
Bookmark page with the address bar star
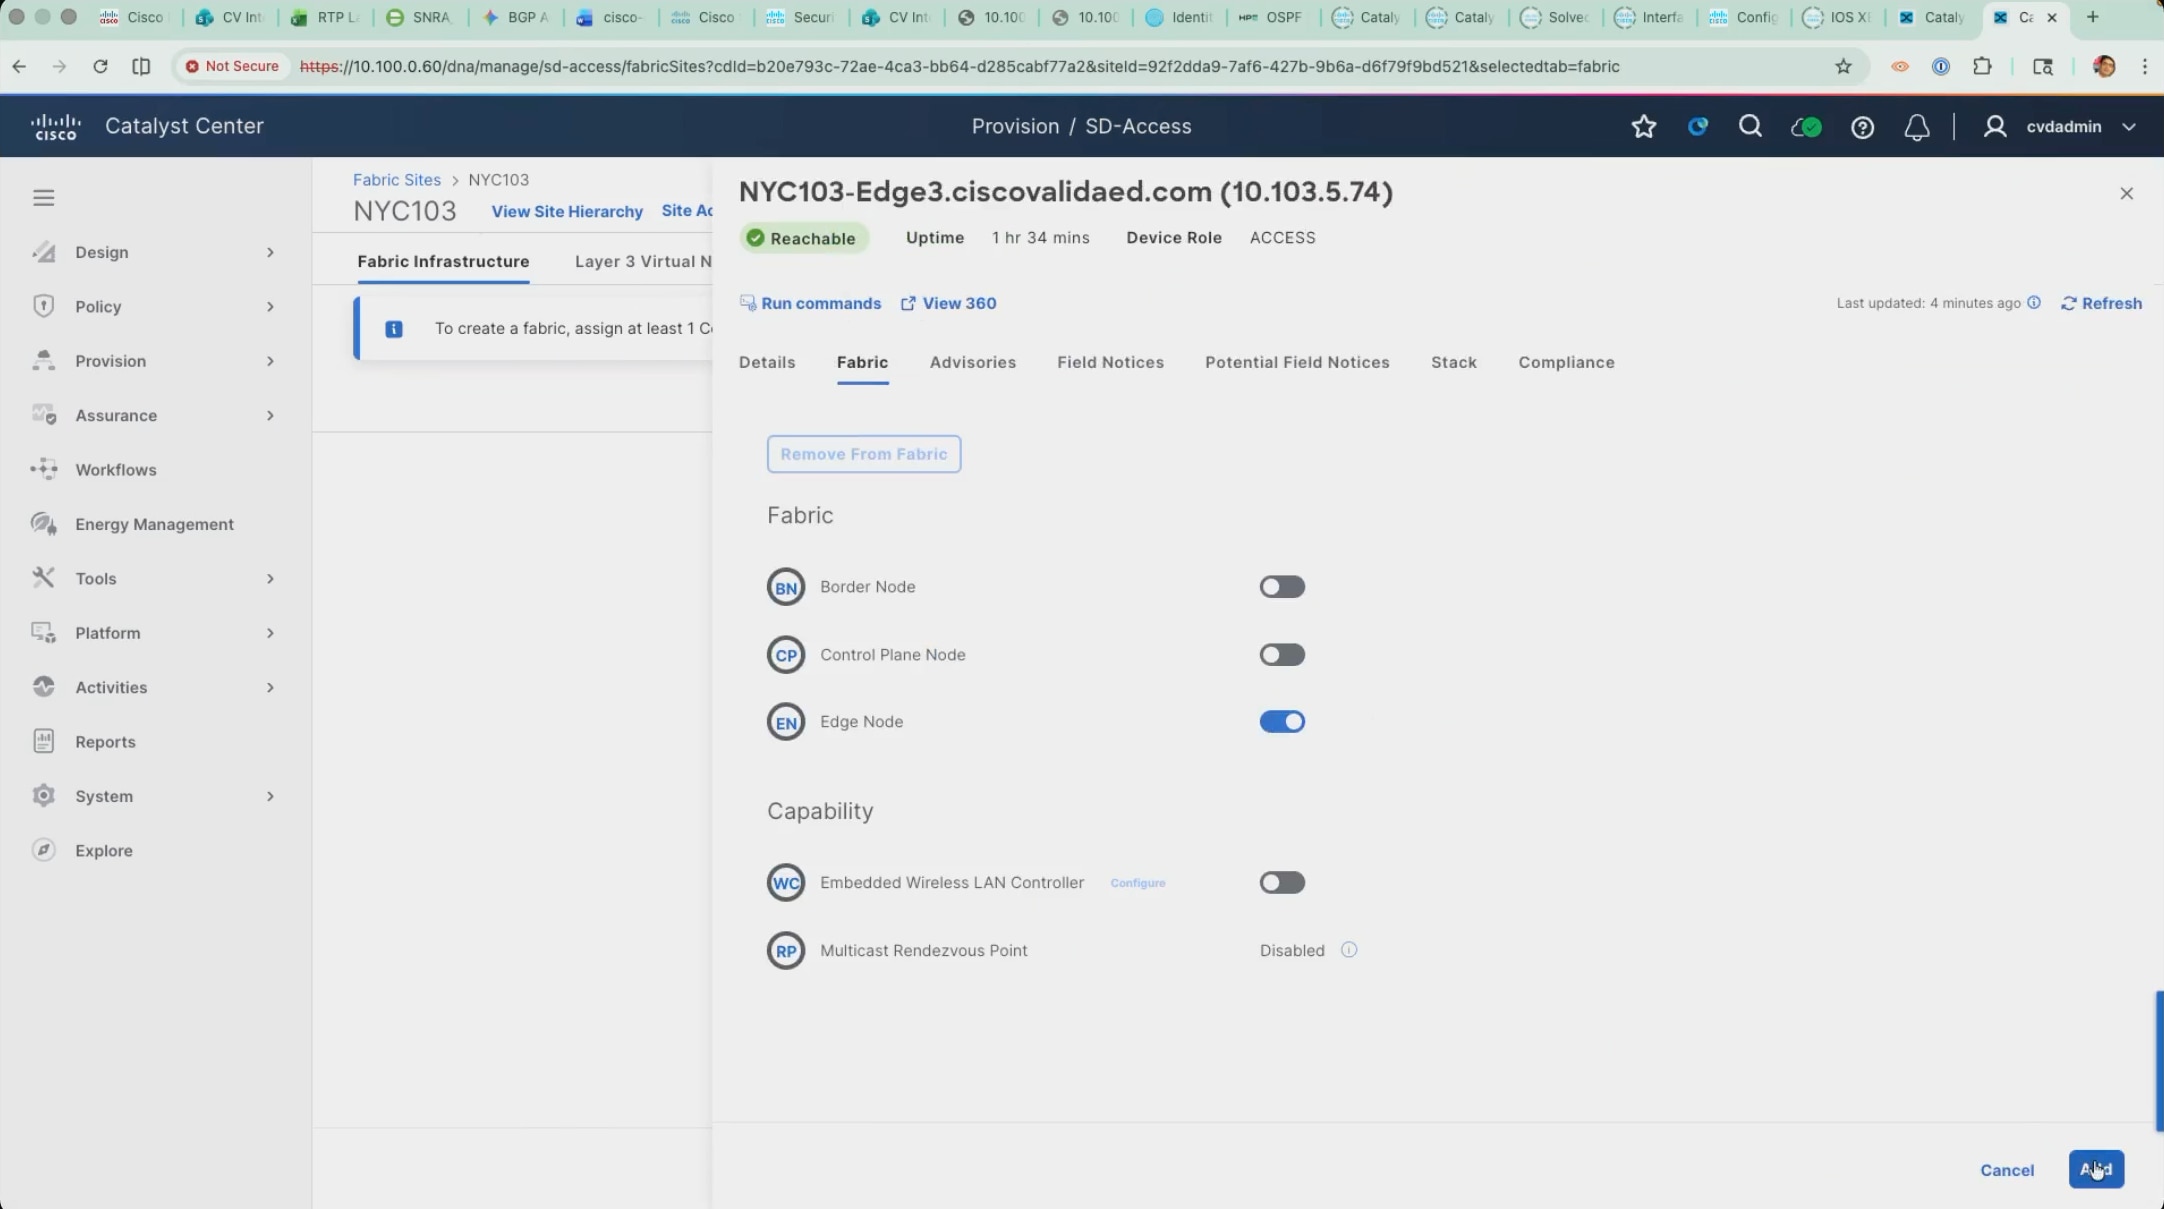coord(1843,66)
